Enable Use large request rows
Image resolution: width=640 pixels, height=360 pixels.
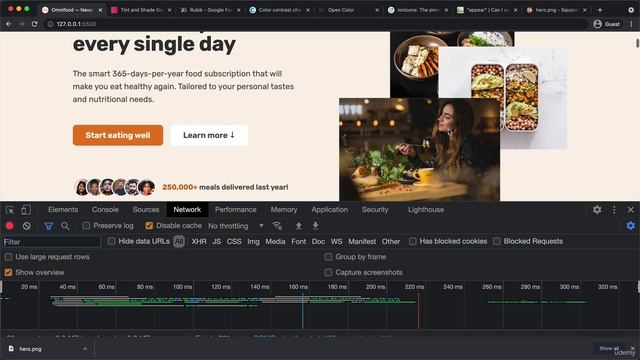8,257
